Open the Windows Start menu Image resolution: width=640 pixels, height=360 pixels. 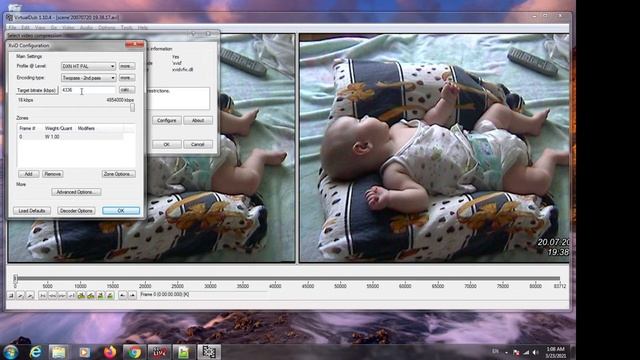(11, 351)
